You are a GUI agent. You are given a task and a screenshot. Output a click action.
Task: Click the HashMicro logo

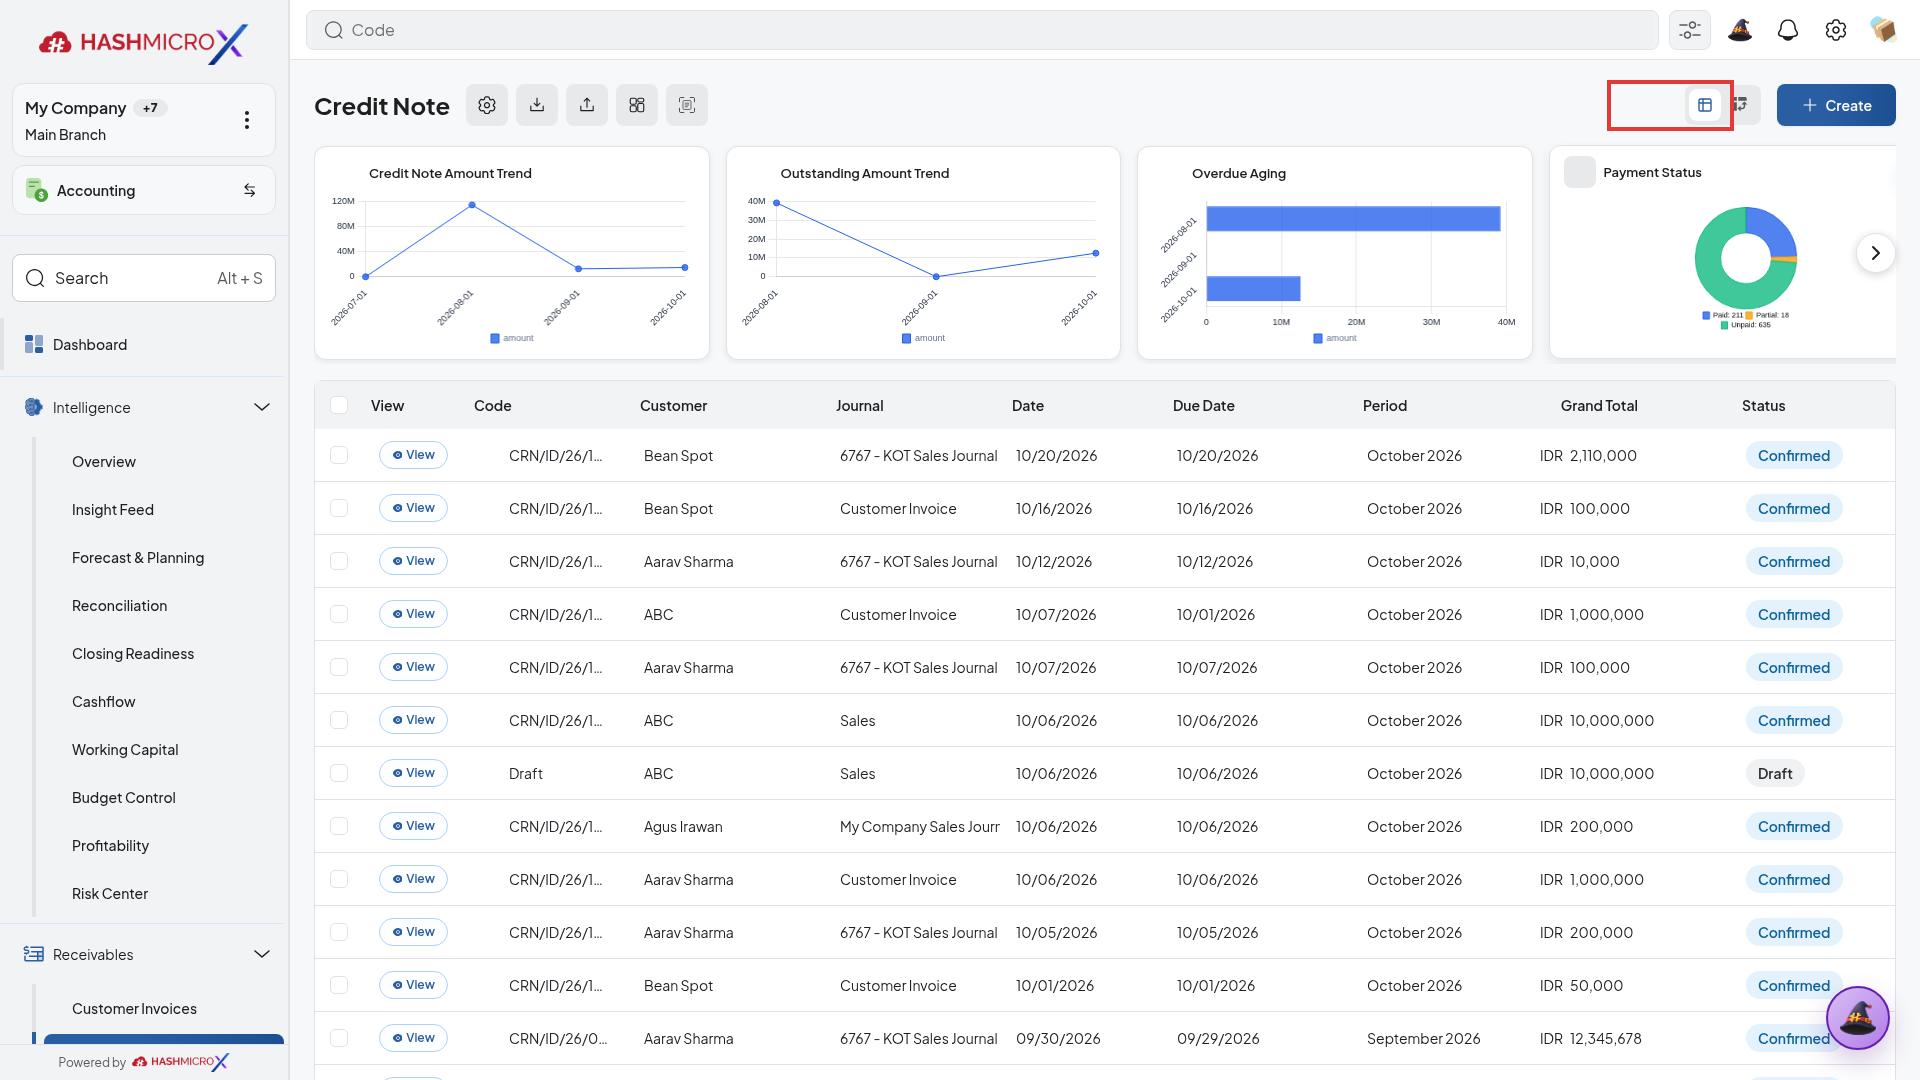coord(144,42)
